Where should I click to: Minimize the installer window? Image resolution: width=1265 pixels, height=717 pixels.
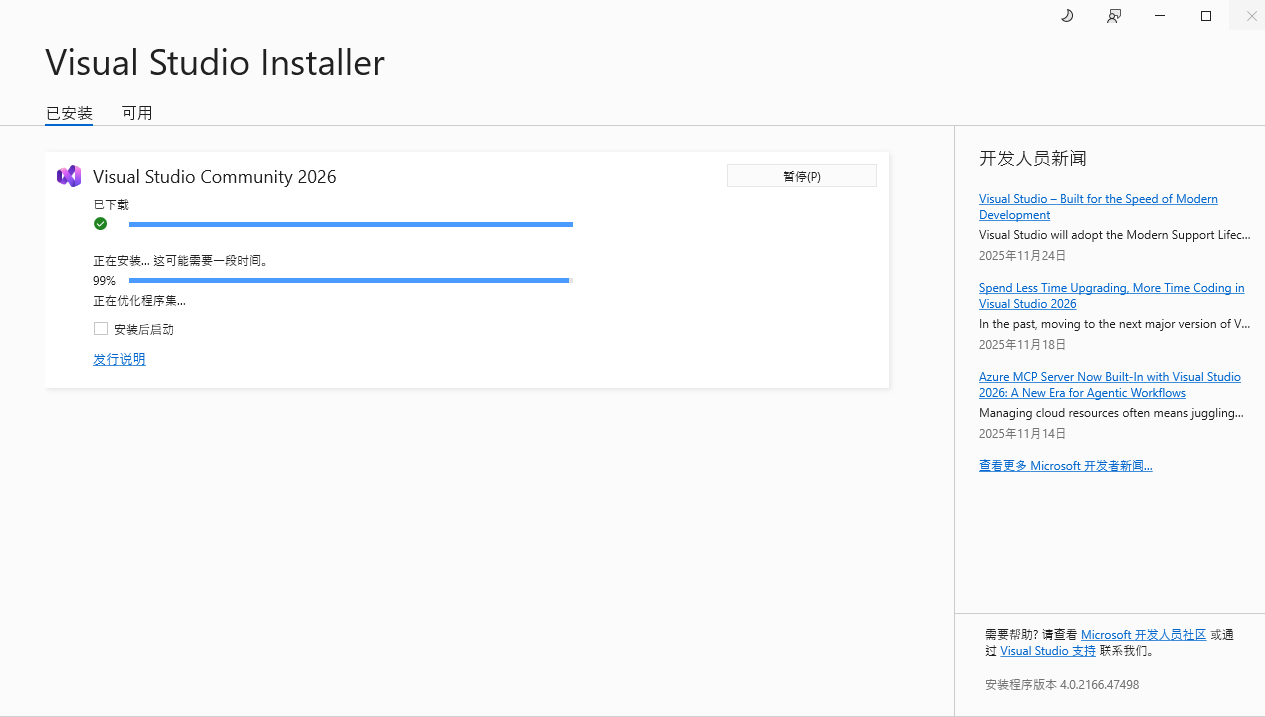(x=1160, y=16)
